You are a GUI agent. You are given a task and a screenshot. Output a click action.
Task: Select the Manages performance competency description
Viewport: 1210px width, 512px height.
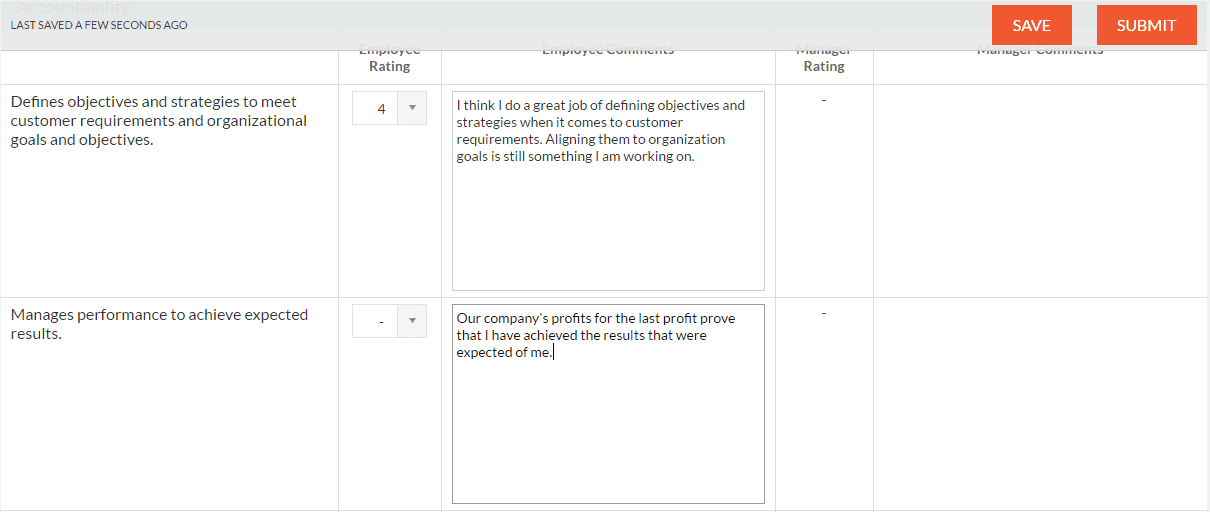159,324
